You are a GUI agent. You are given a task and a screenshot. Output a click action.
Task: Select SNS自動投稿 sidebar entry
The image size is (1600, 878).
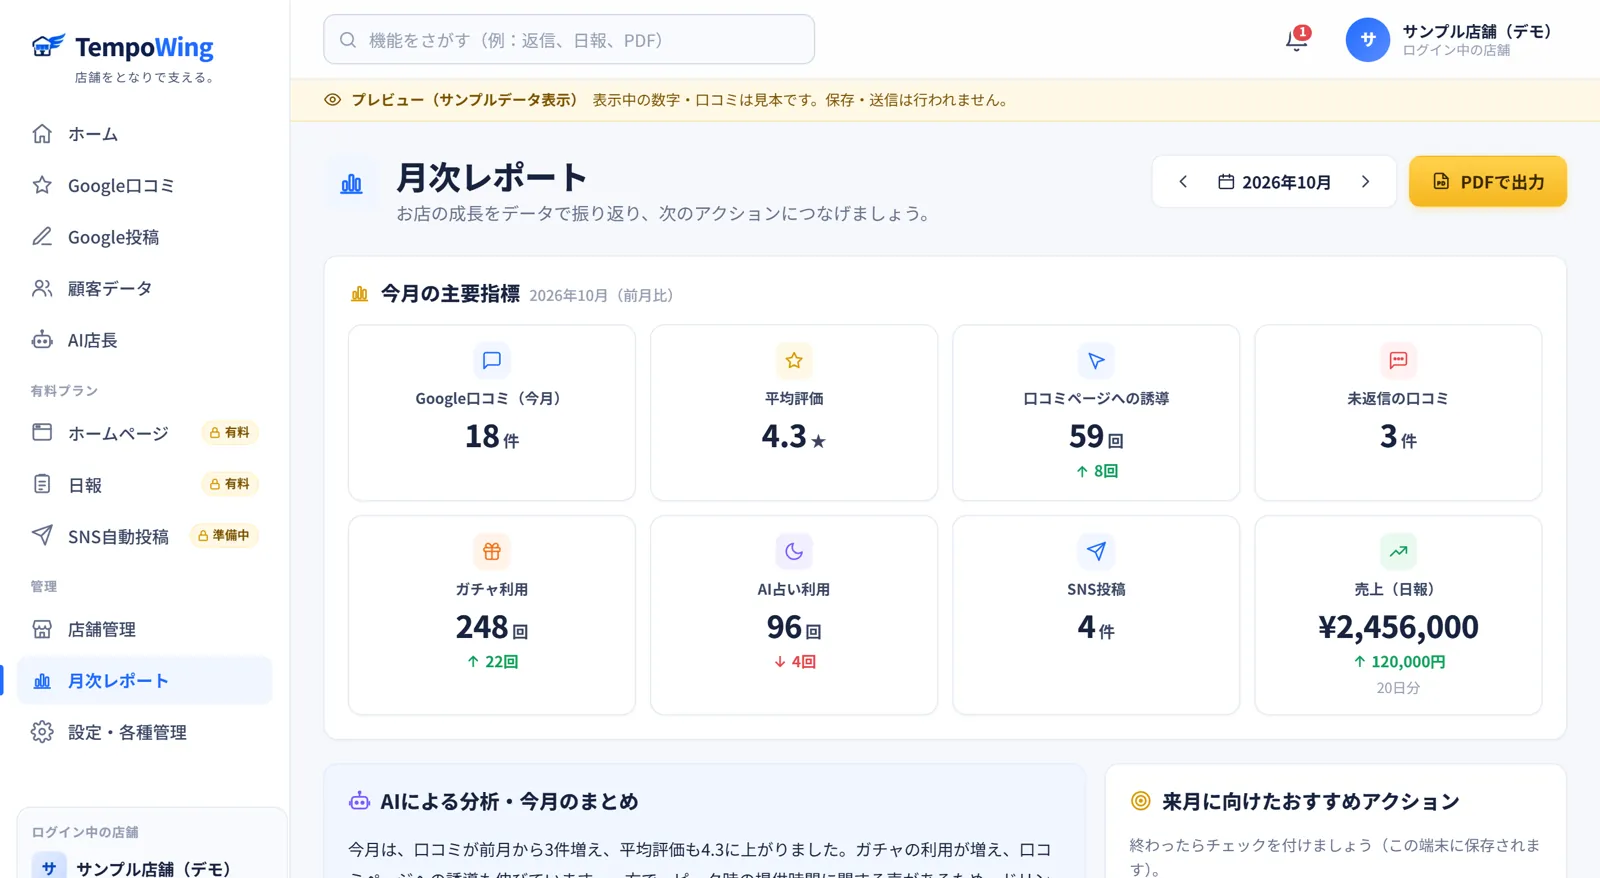click(x=145, y=536)
